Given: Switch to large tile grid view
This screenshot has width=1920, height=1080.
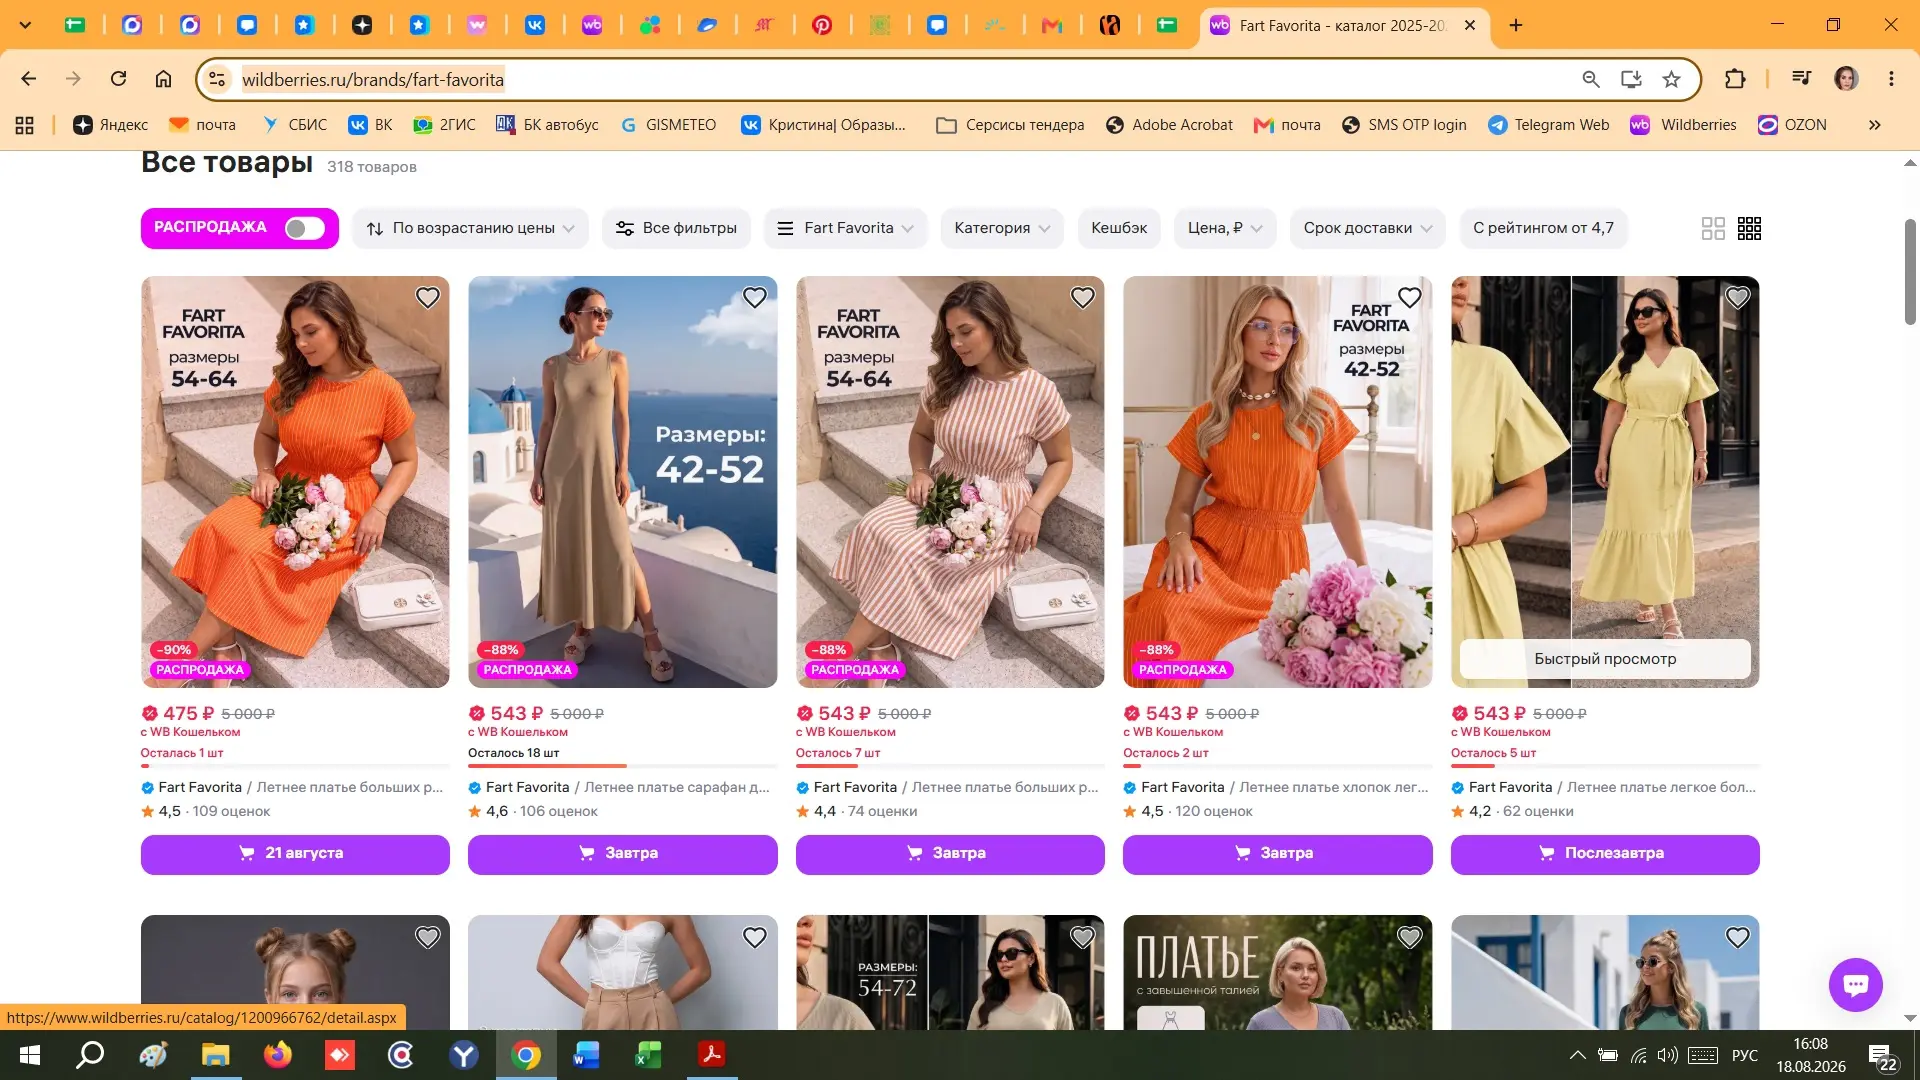Looking at the screenshot, I should [1713, 229].
